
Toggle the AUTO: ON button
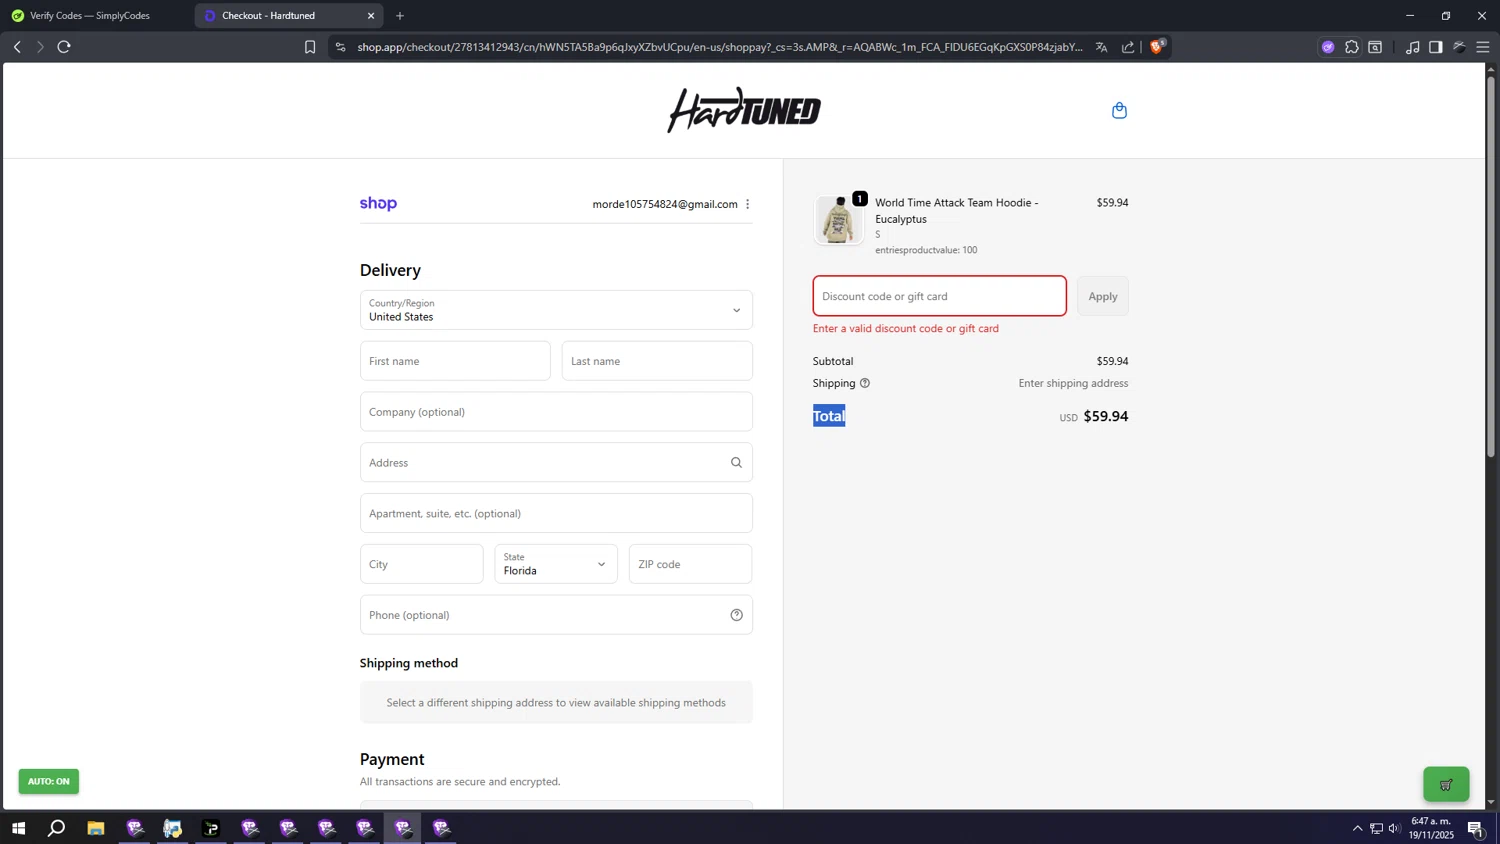(x=49, y=781)
